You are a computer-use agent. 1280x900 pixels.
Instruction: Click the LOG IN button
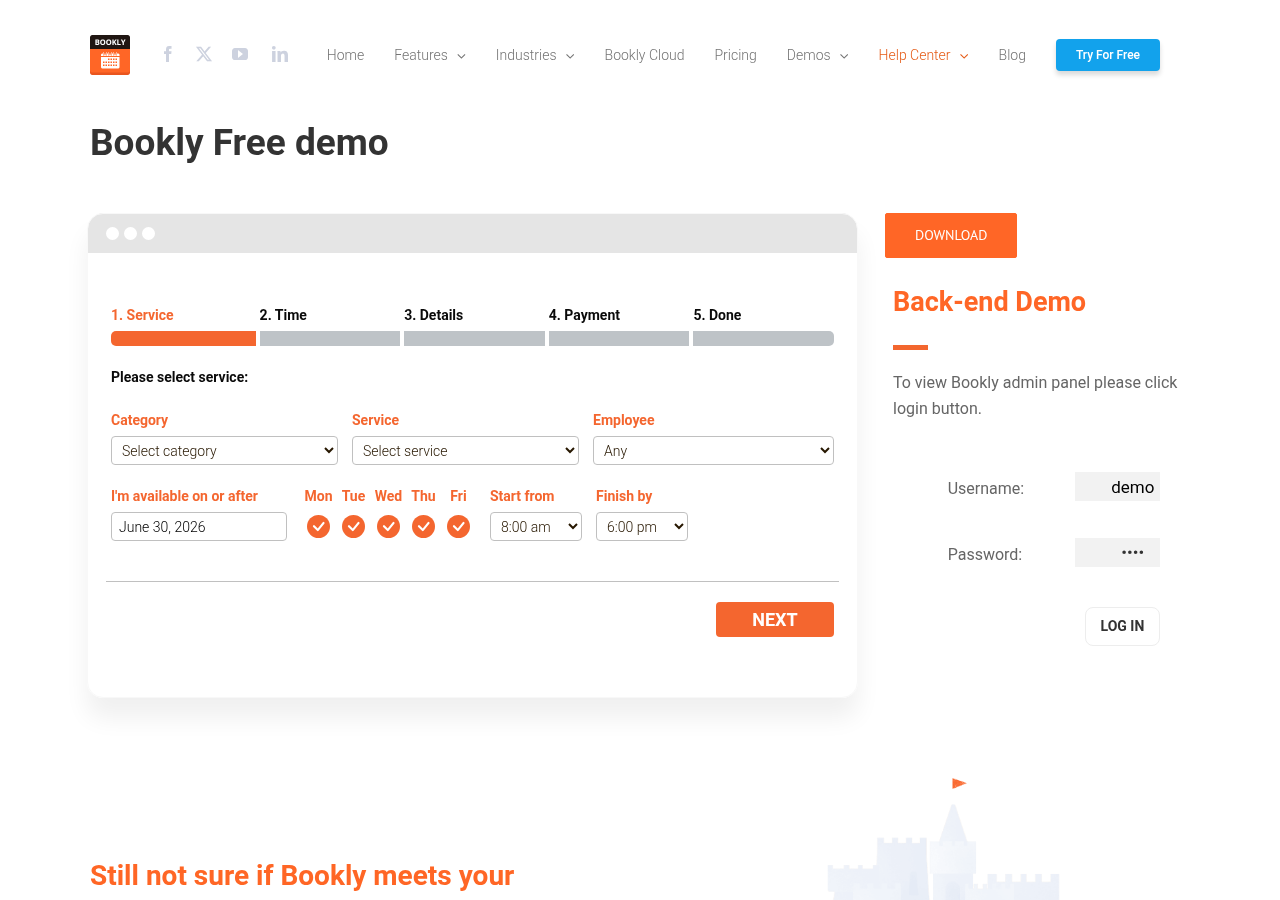click(x=1122, y=626)
